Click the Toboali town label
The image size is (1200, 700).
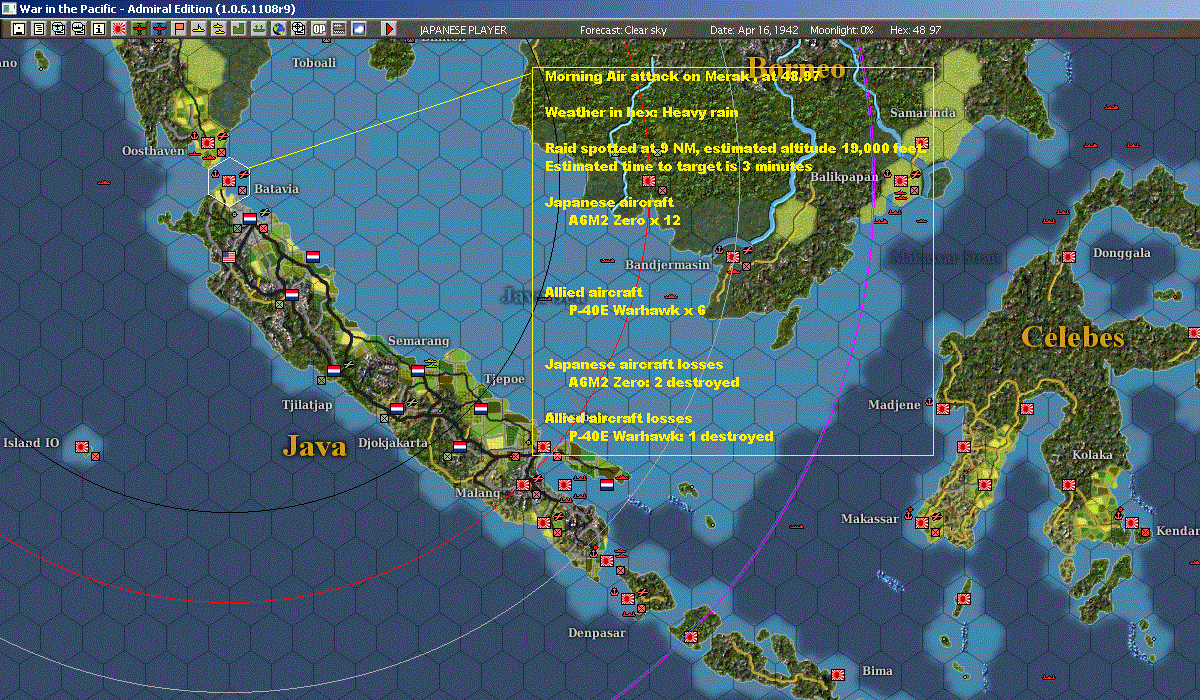(x=313, y=62)
